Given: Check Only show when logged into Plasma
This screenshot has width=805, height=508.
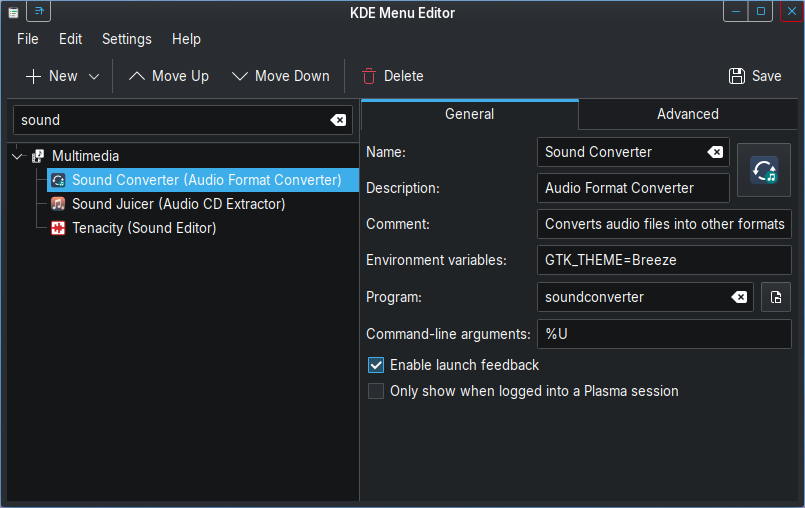Looking at the screenshot, I should [376, 391].
